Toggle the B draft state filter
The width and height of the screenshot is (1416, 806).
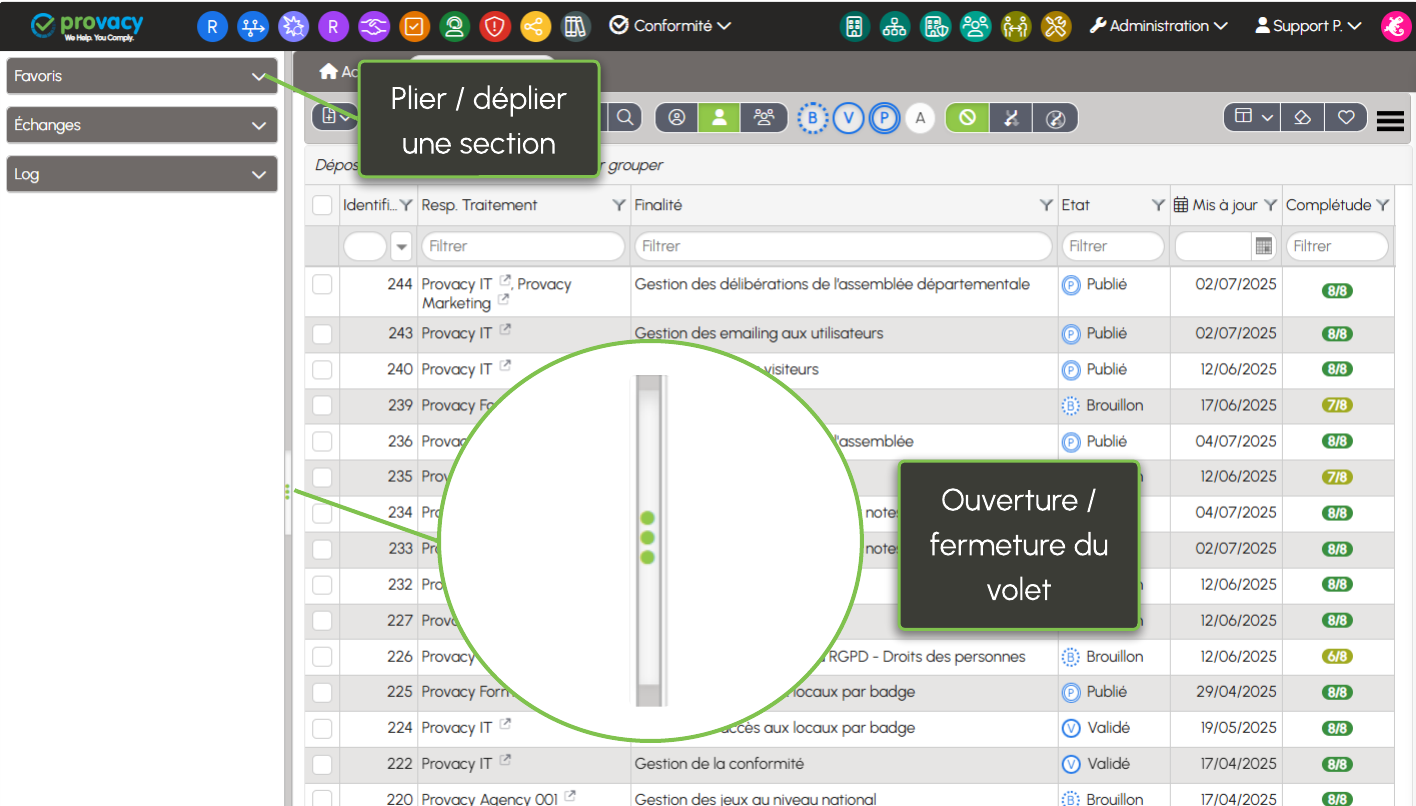click(813, 118)
